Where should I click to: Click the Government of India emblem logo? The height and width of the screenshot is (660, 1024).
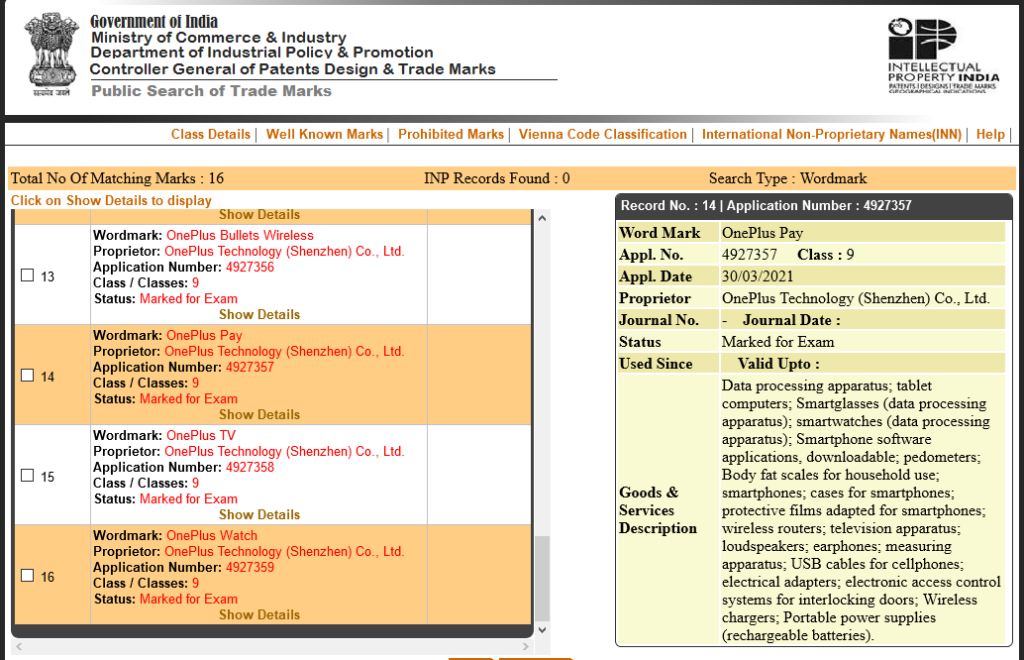pos(49,54)
